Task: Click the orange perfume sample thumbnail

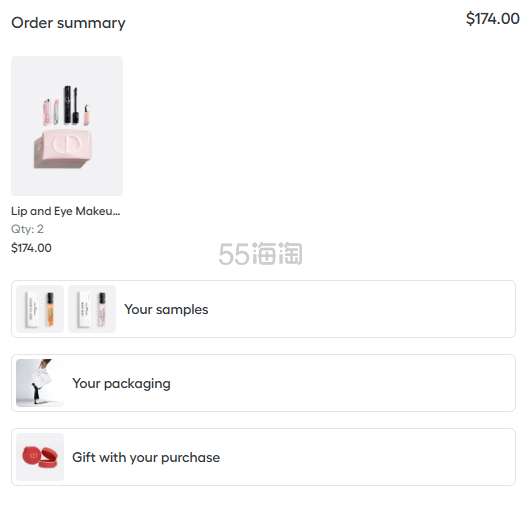Action: 40,309
